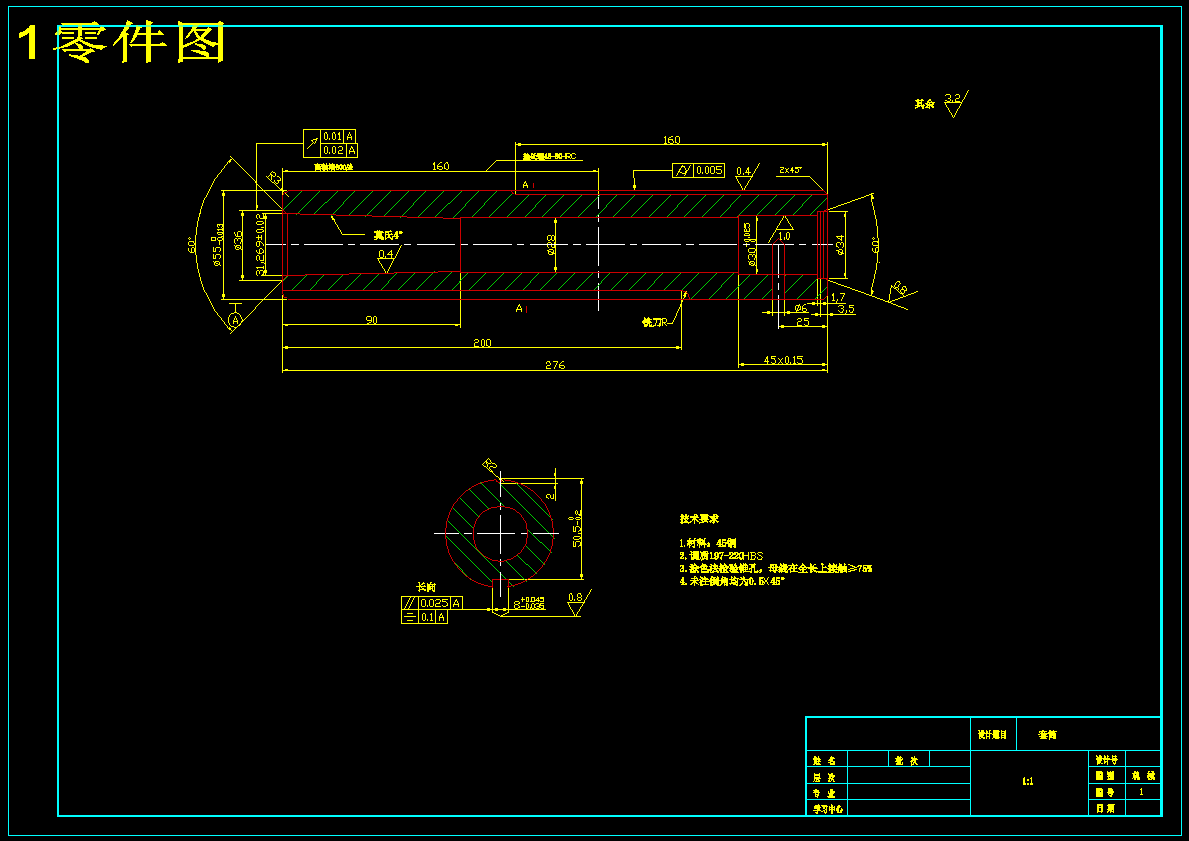Select the 0.8 roughness symbol near keyway

pos(578,602)
